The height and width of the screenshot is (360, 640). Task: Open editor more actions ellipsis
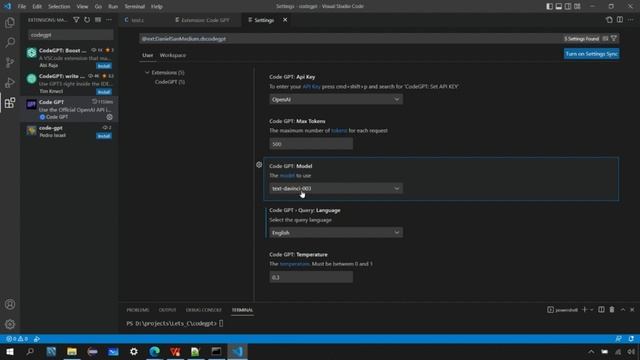(x=631, y=20)
